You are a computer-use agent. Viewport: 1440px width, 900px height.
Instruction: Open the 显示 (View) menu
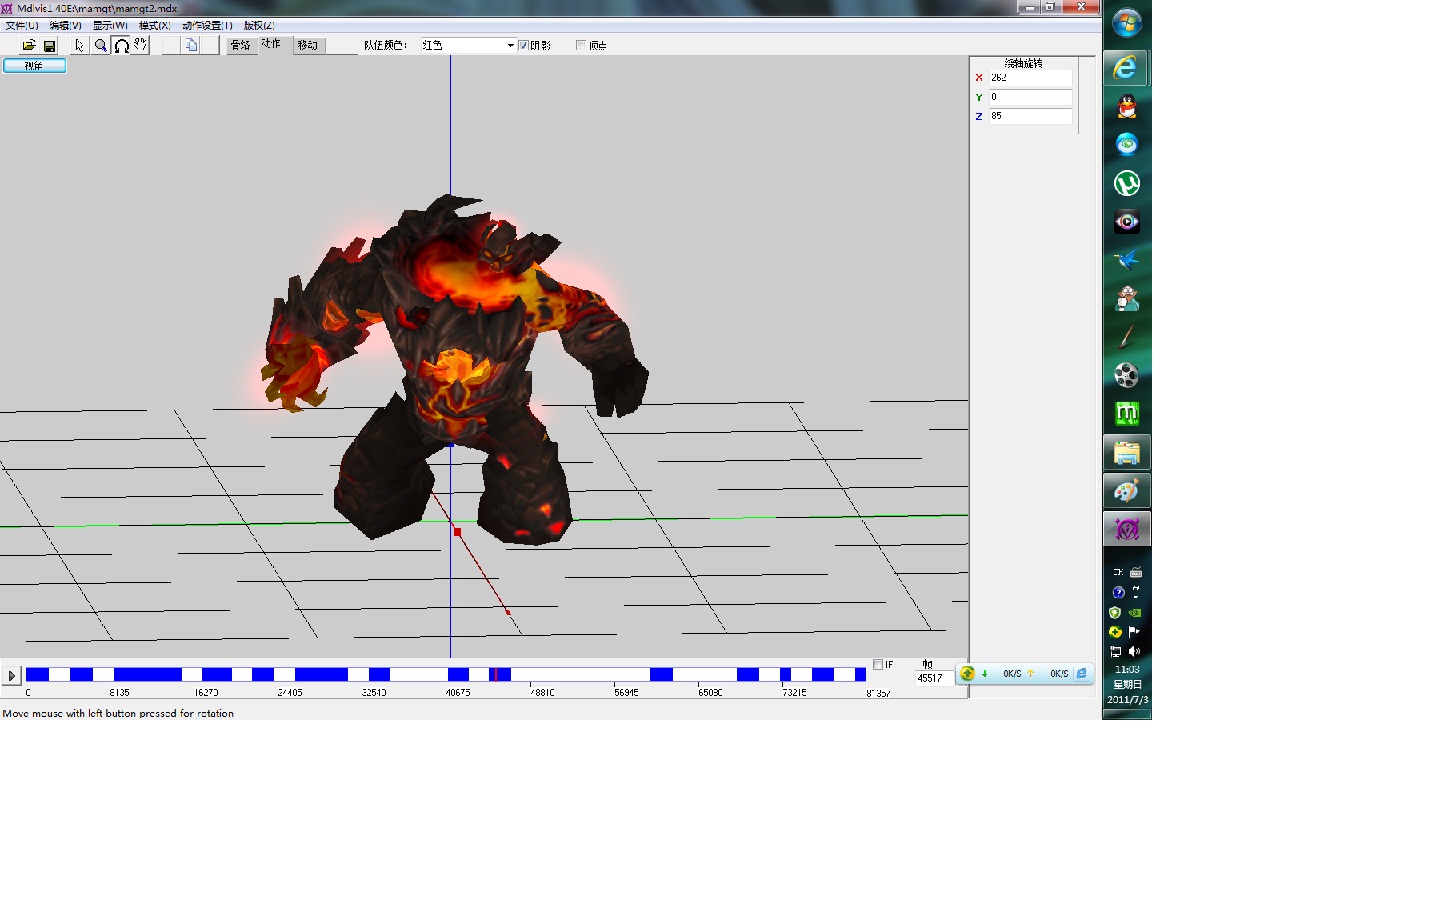[x=110, y=26]
